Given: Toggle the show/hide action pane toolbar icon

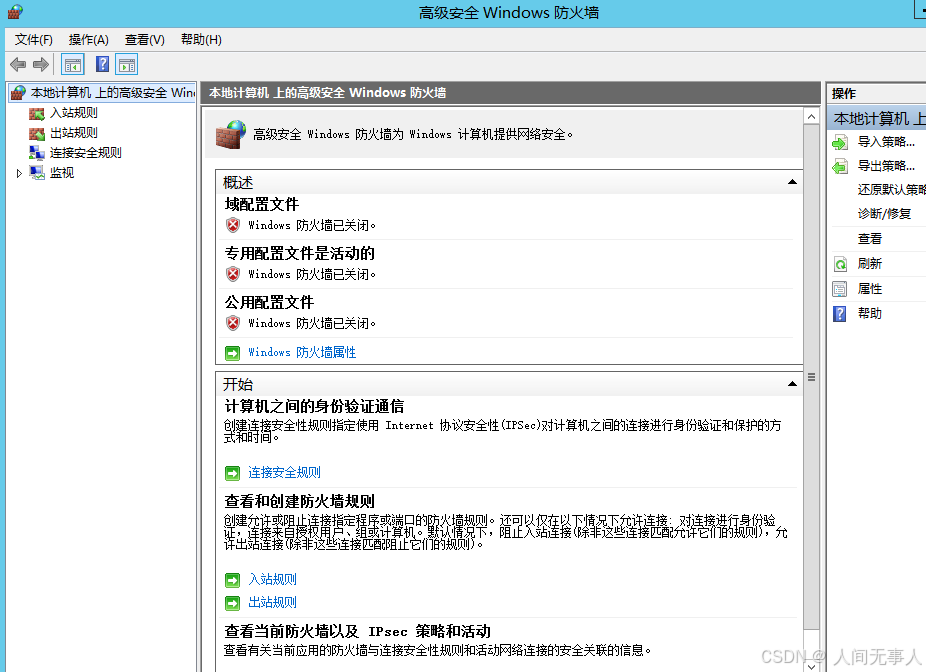Looking at the screenshot, I should (x=126, y=64).
